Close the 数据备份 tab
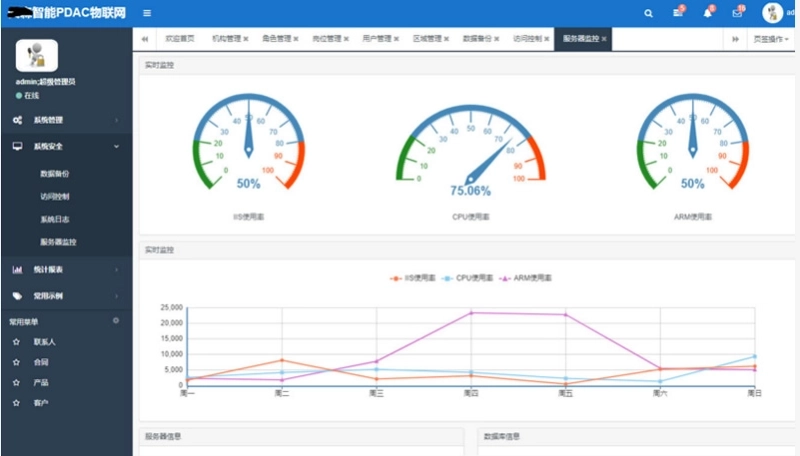The width and height of the screenshot is (800, 456). [497, 39]
